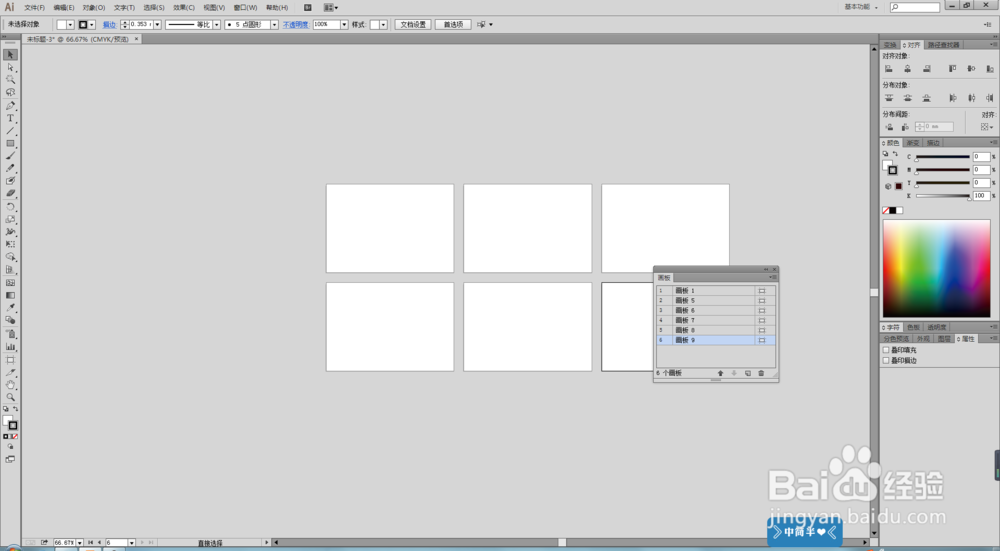Open the 等比 width profile dropdown
This screenshot has width=1000, height=551.
pyautogui.click(x=216, y=24)
